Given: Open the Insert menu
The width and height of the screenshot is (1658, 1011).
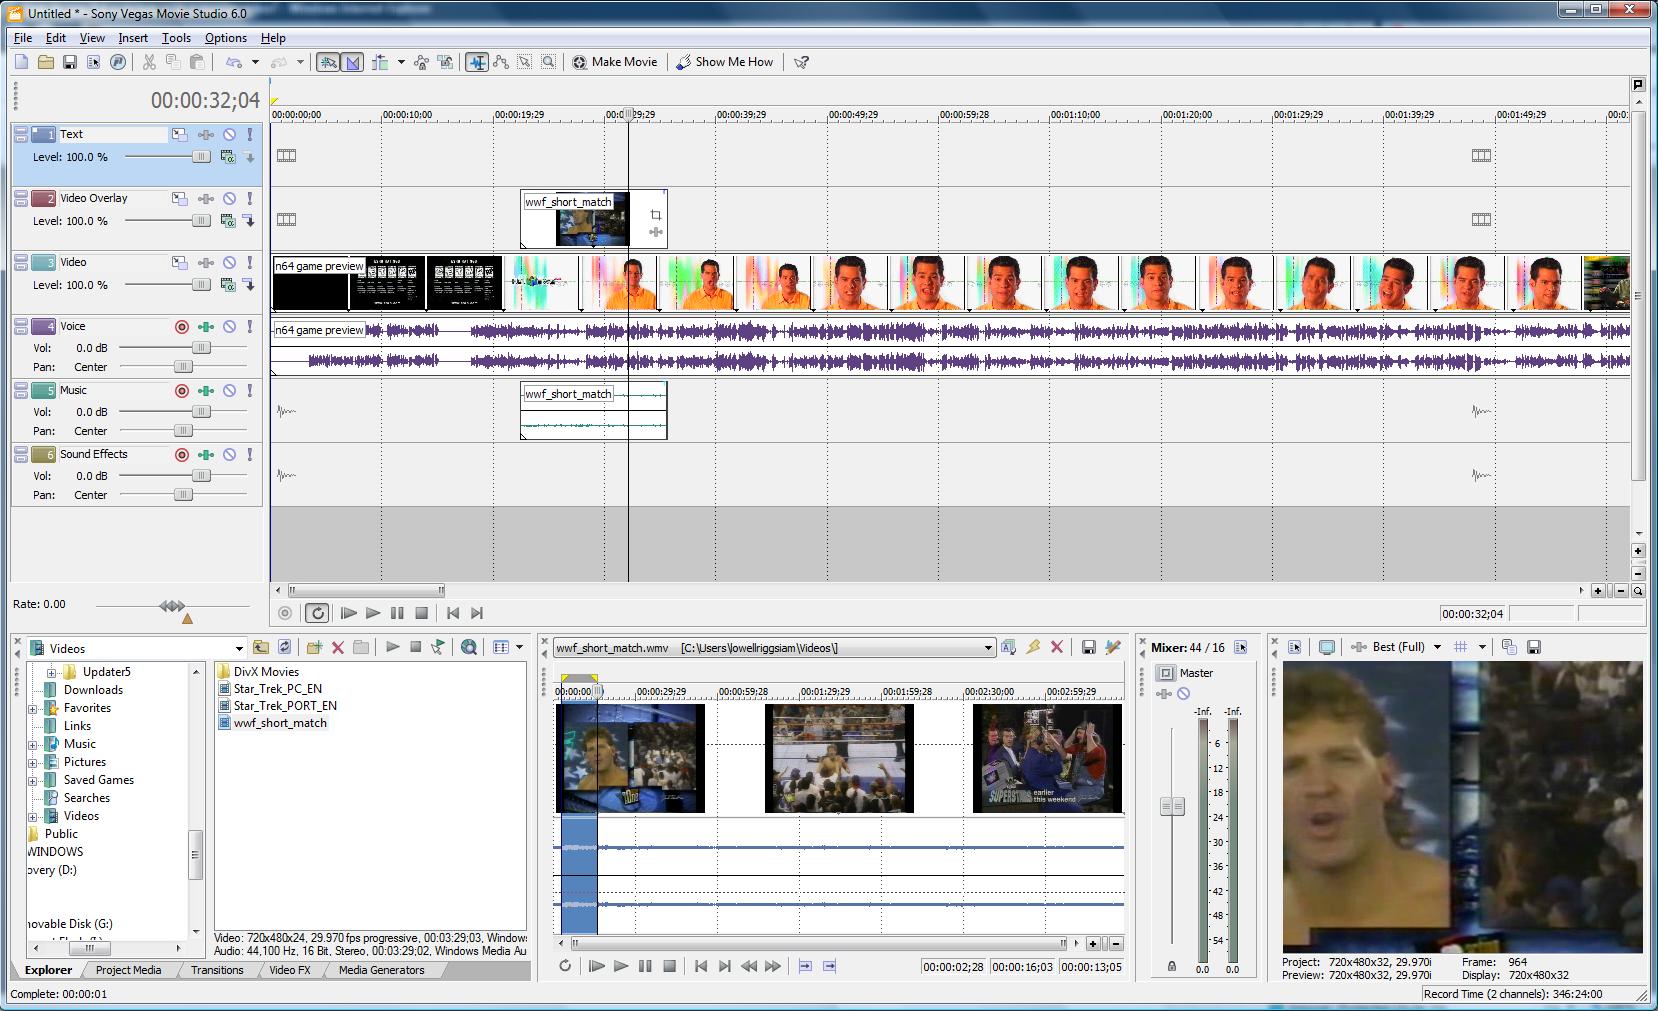Looking at the screenshot, I should pyautogui.click(x=133, y=38).
